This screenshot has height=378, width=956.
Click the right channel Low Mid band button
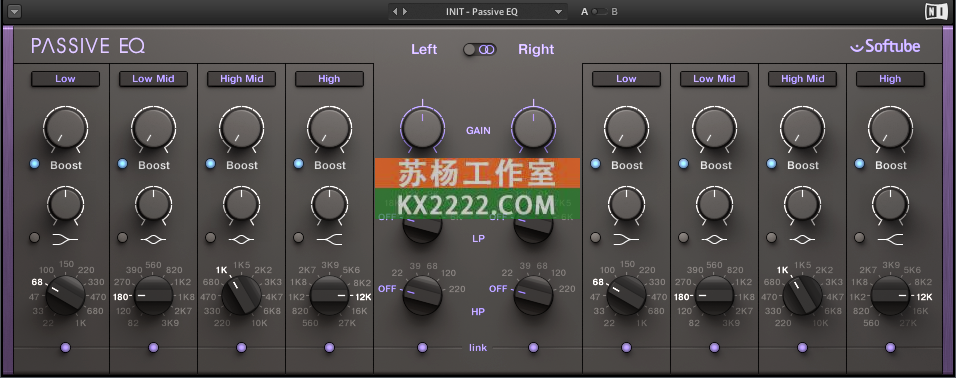[x=714, y=79]
